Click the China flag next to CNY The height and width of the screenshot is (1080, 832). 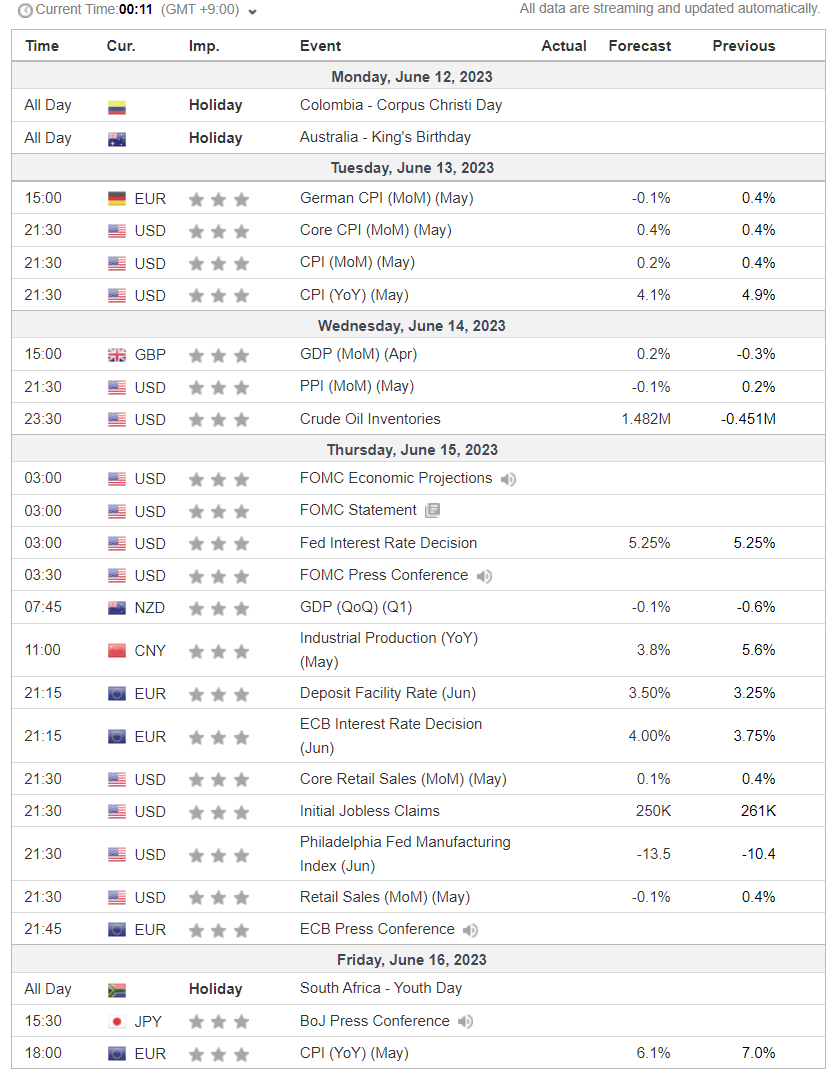117,651
